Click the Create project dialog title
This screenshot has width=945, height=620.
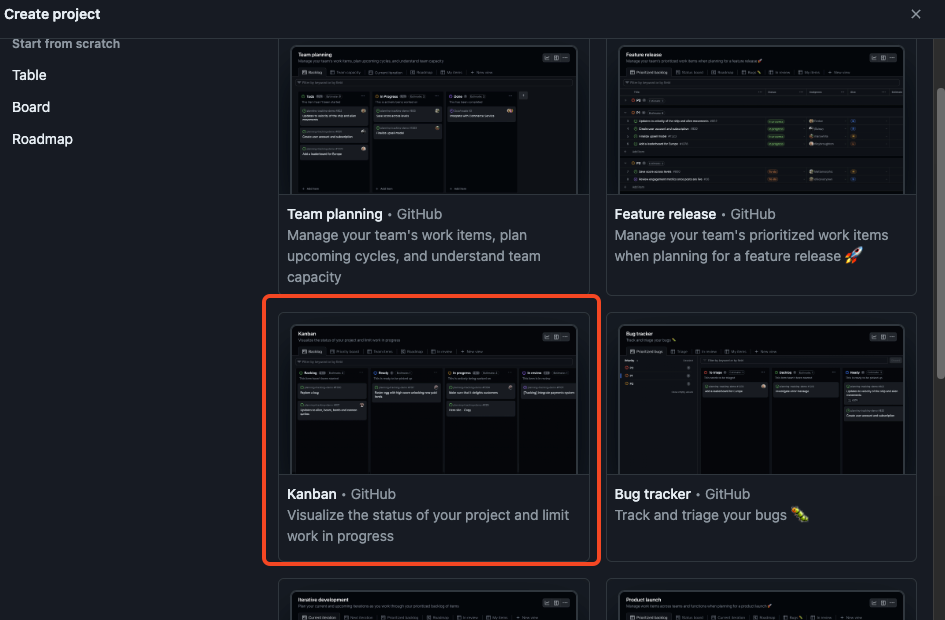coord(52,14)
